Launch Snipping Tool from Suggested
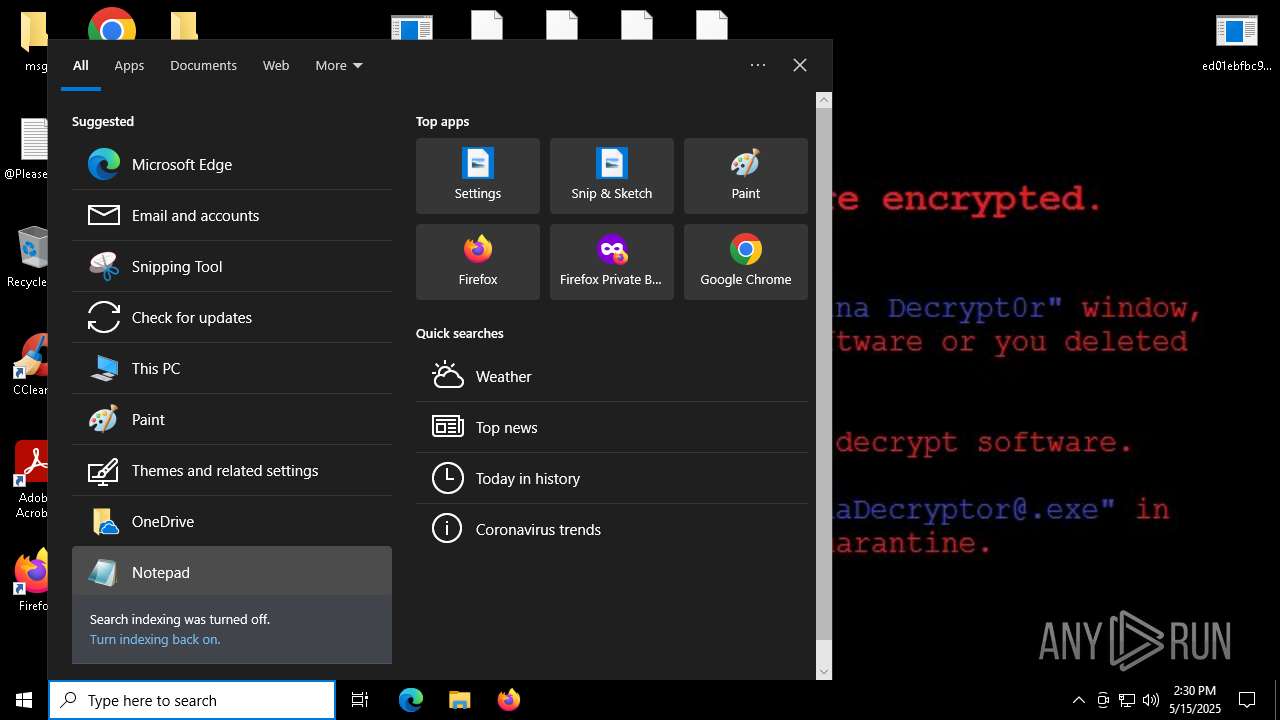 point(232,267)
